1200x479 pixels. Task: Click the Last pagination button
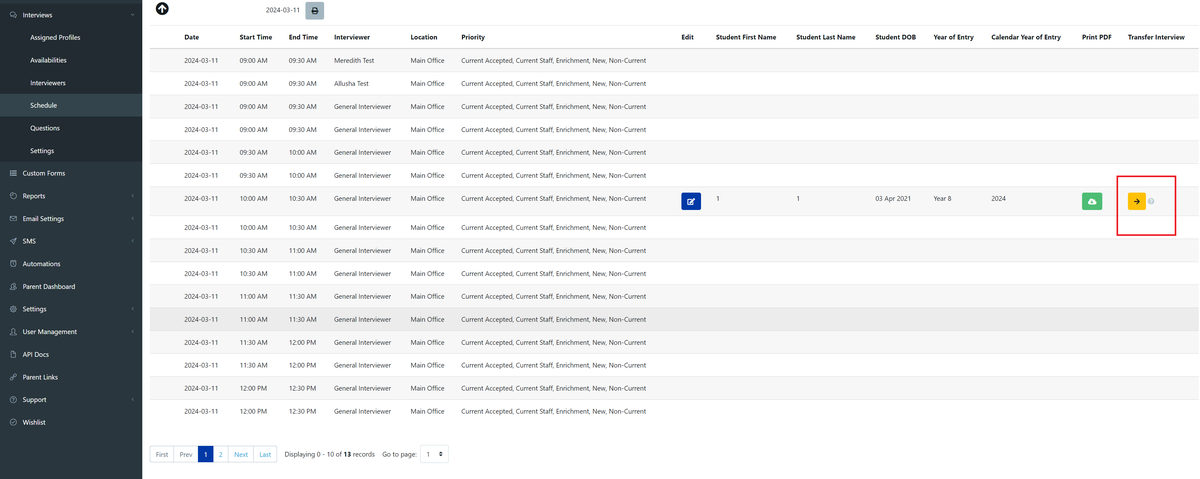[265, 454]
